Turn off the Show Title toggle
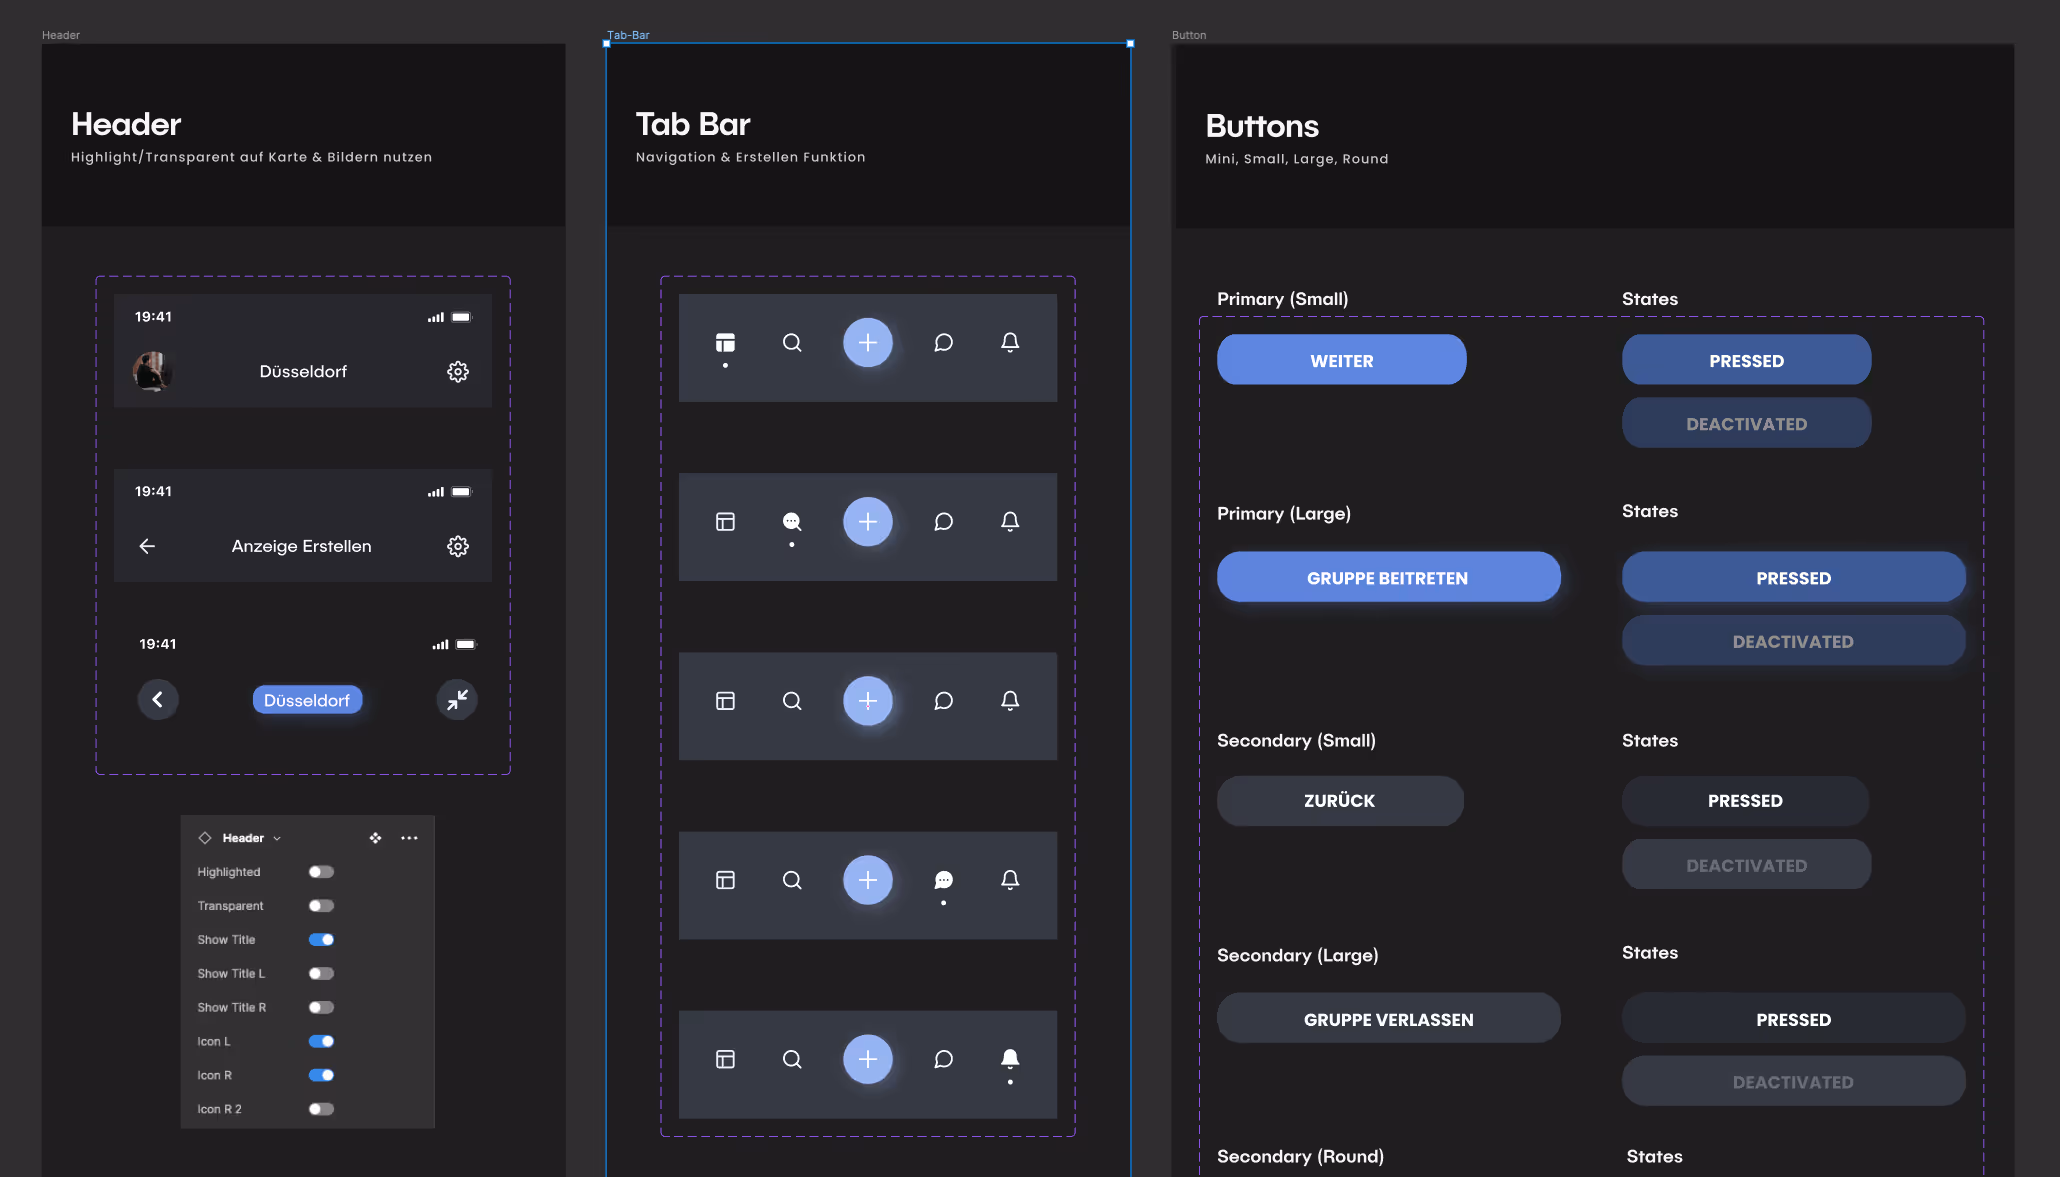The width and height of the screenshot is (2060, 1177). coord(321,940)
